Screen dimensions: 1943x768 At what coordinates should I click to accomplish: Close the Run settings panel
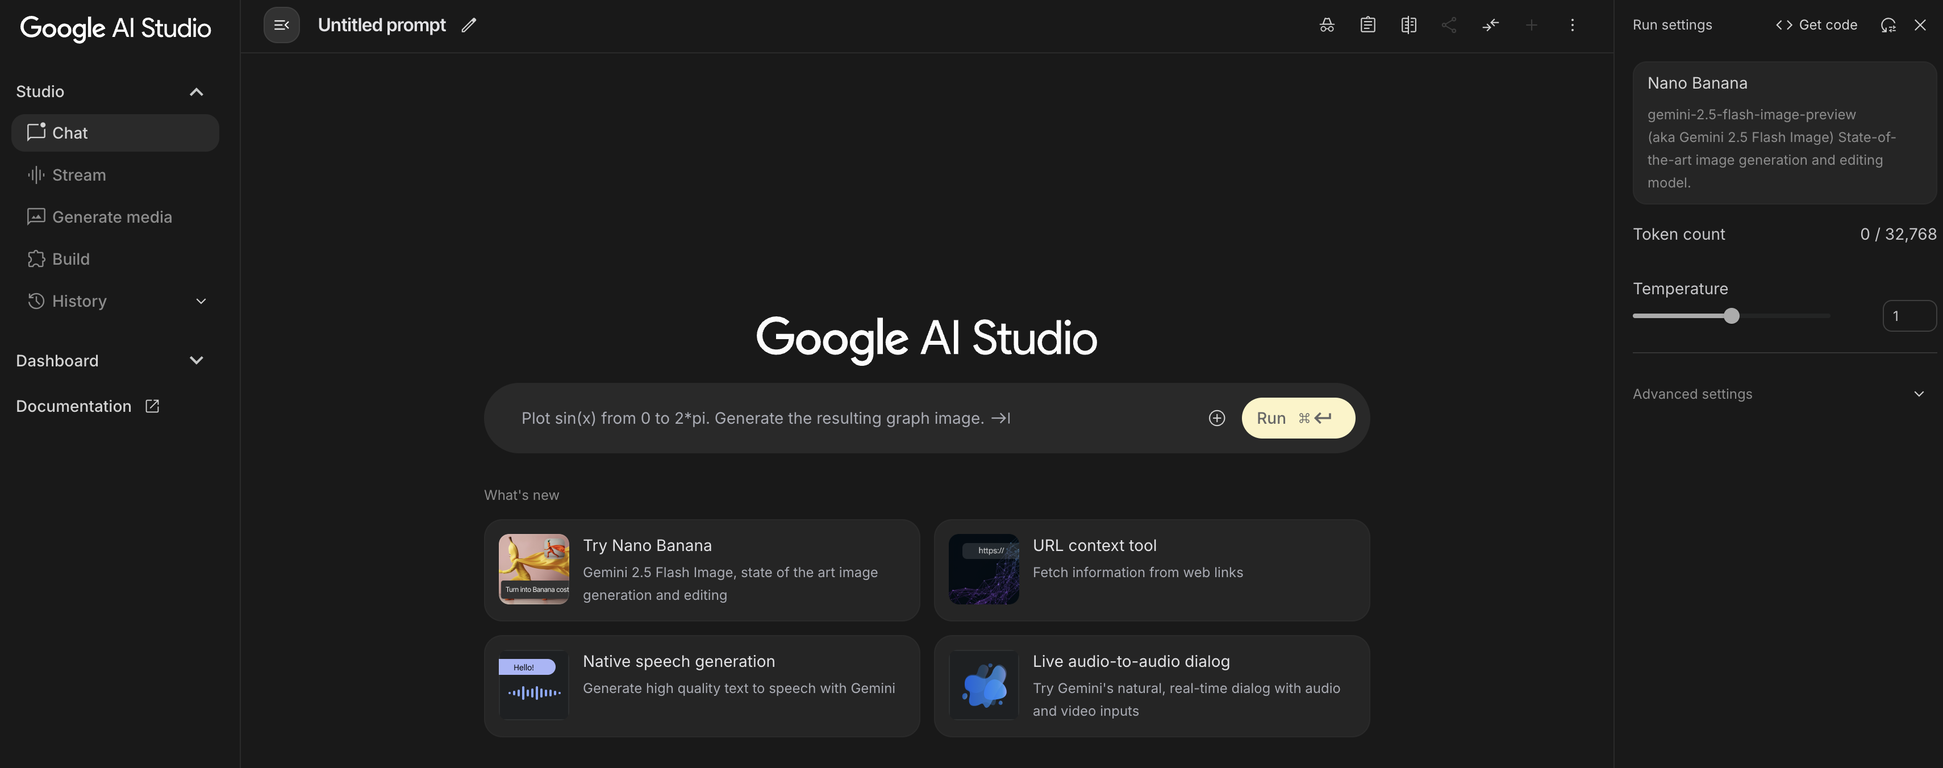tap(1920, 25)
